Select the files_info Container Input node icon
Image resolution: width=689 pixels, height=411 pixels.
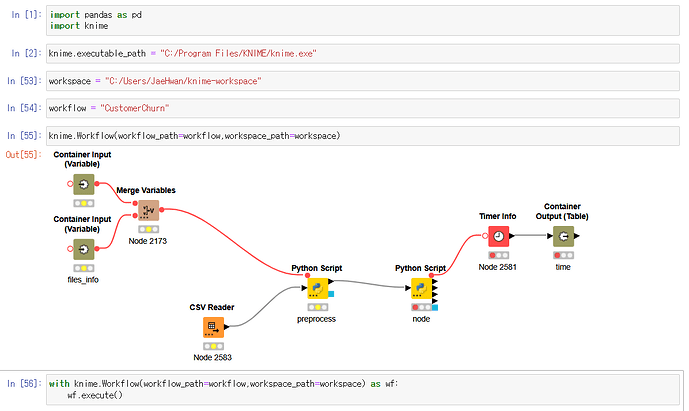pyautogui.click(x=83, y=249)
